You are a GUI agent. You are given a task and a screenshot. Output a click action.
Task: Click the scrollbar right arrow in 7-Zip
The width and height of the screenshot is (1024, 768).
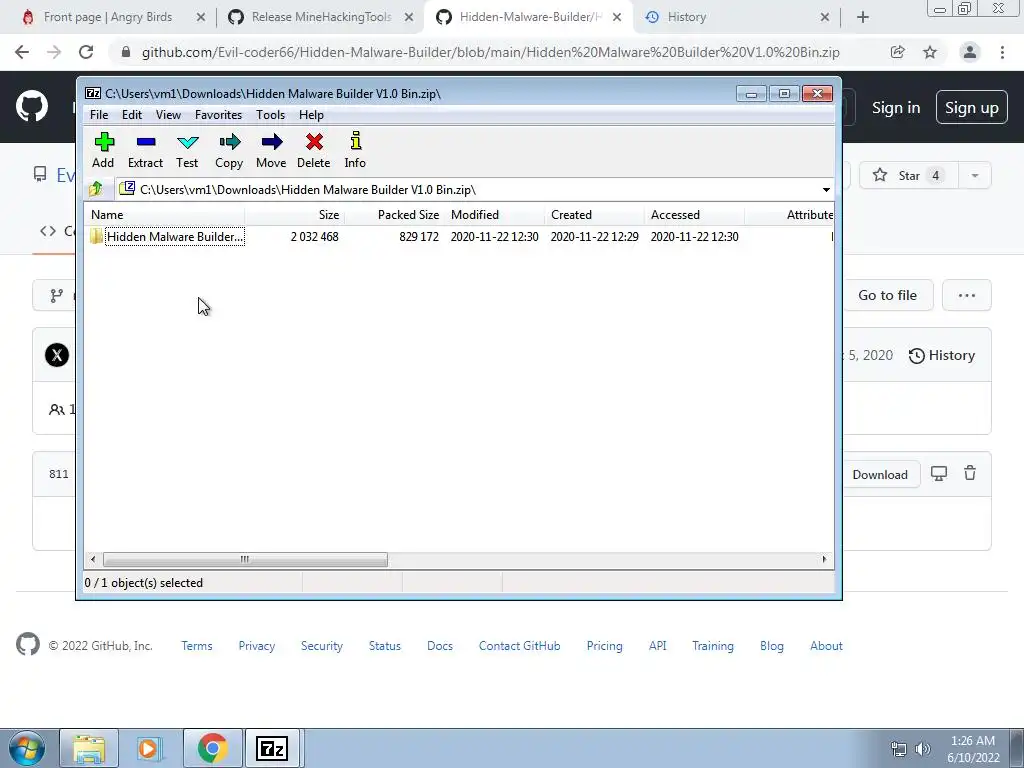pyautogui.click(x=824, y=560)
